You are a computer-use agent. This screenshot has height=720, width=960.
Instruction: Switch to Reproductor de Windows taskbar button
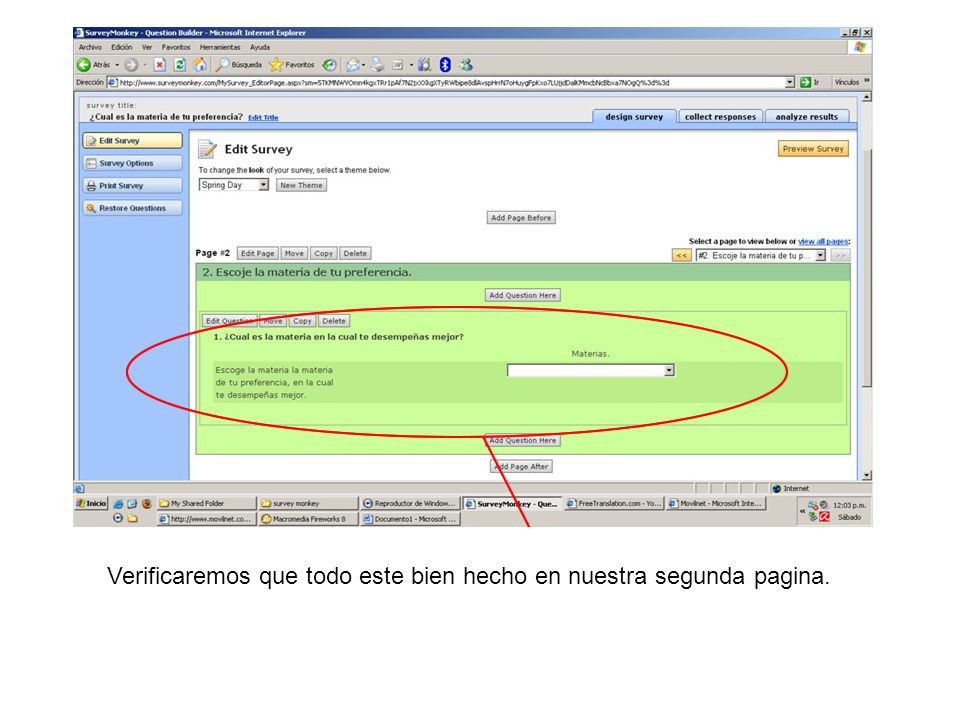pos(410,503)
